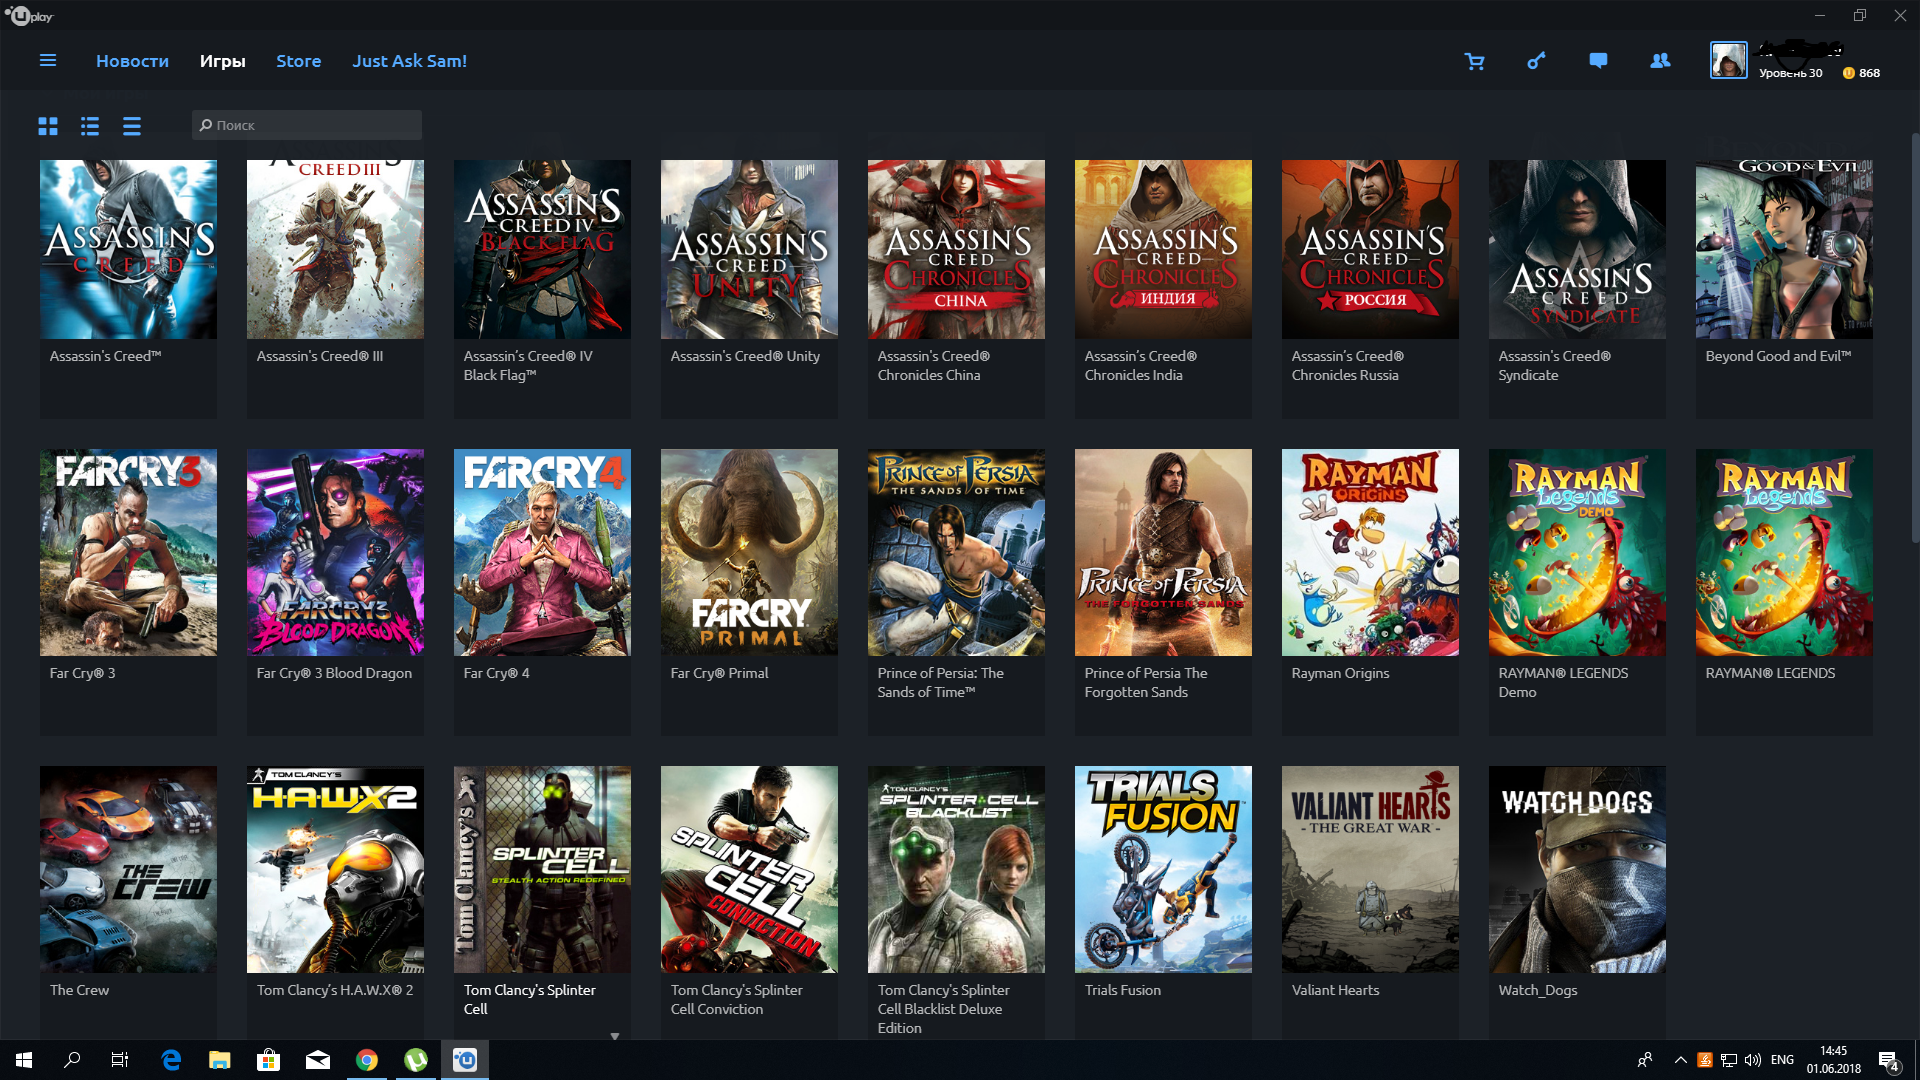
Task: Select Assassin's Creed Chronicles India cover
Action: (1163, 249)
